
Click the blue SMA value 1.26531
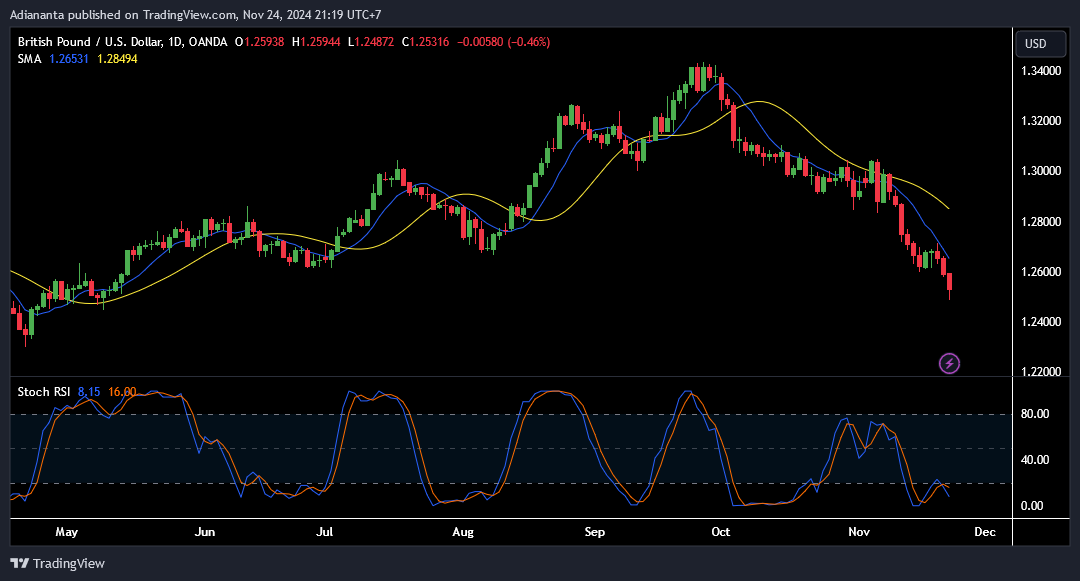[69, 59]
